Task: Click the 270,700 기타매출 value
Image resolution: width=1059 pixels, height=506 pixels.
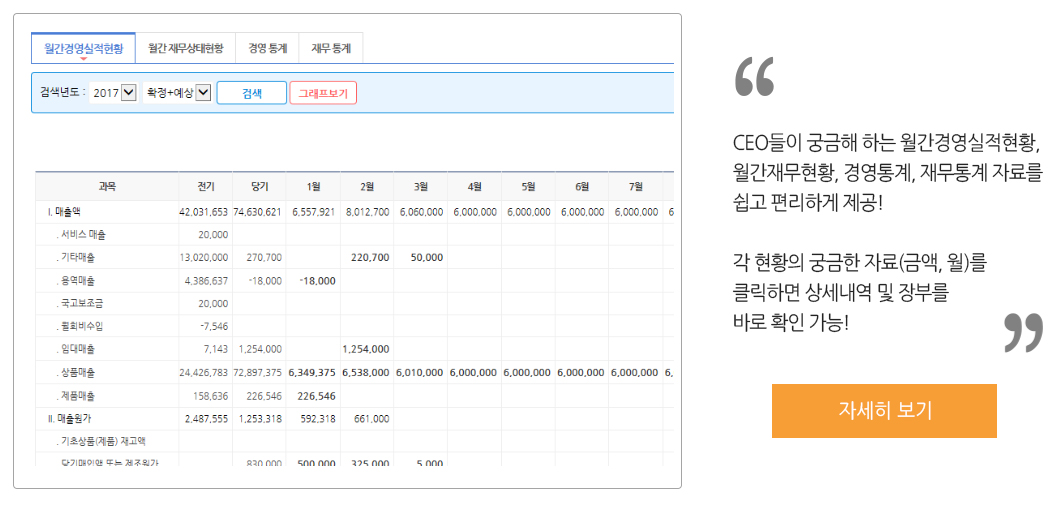Action: pyautogui.click(x=265, y=257)
